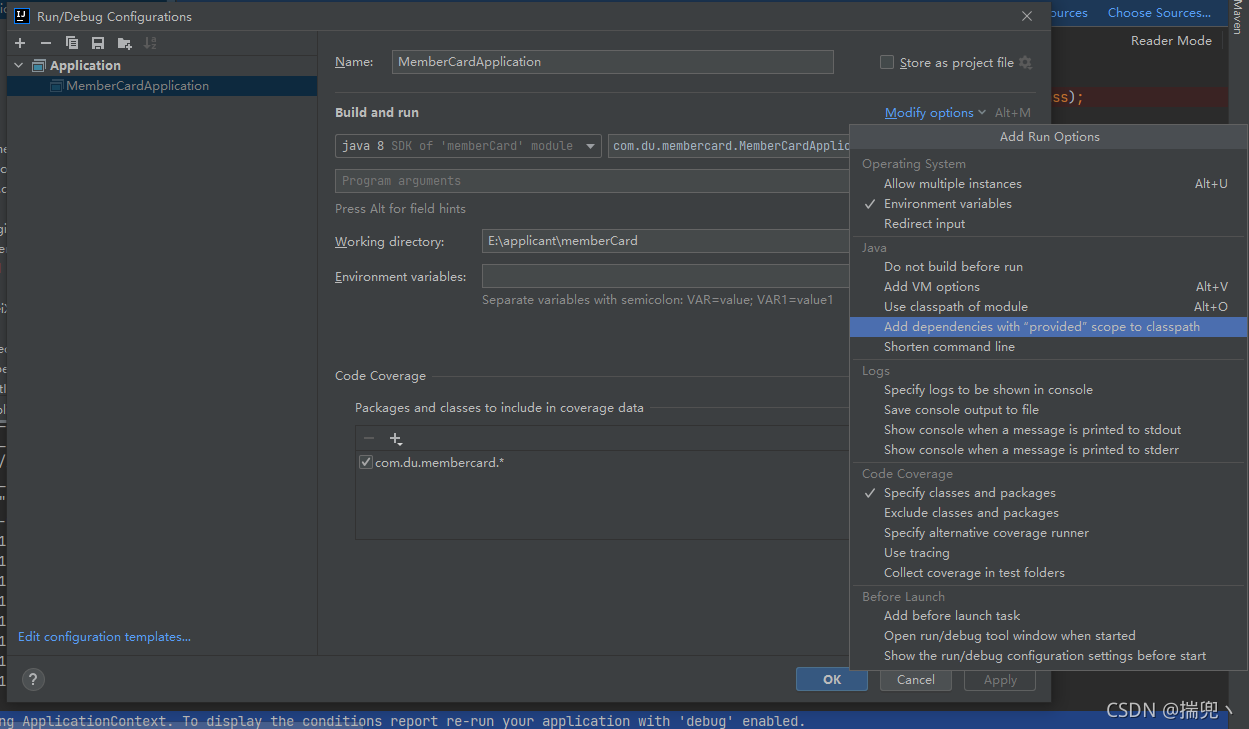Remove the selected configuration
This screenshot has width=1249, height=729.
coord(46,42)
